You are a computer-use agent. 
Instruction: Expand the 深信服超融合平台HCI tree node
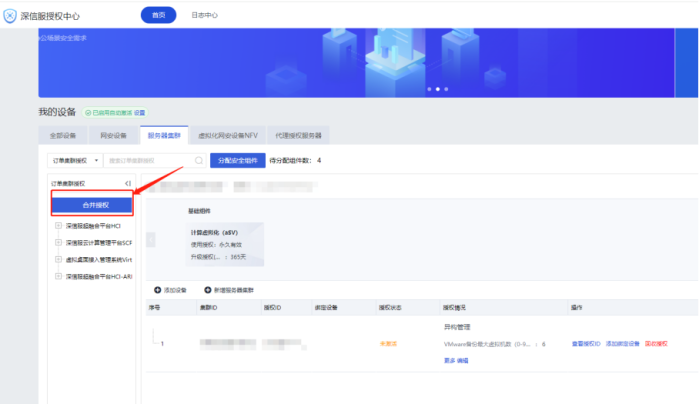(x=58, y=226)
